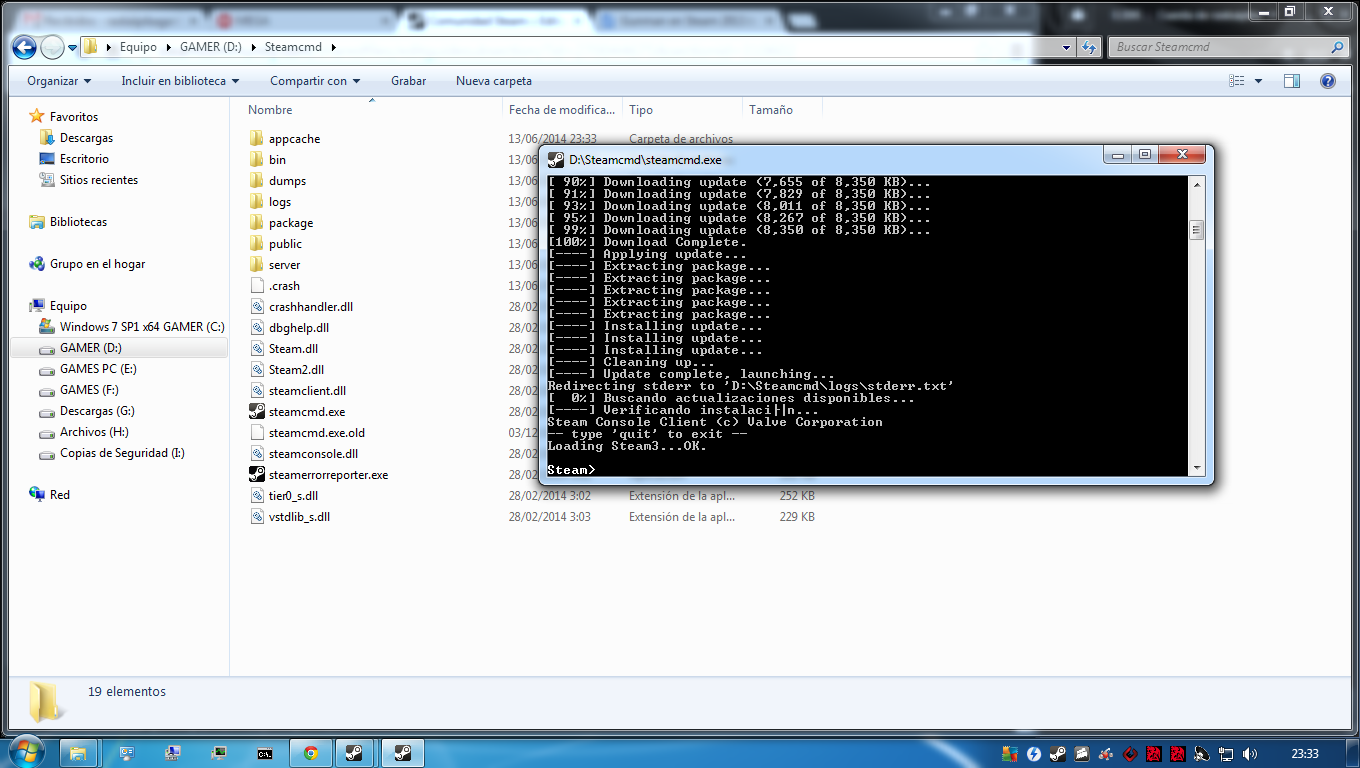Open the Archivos (H:) drive
Viewport: 1360px width, 768px height.
click(x=94, y=432)
